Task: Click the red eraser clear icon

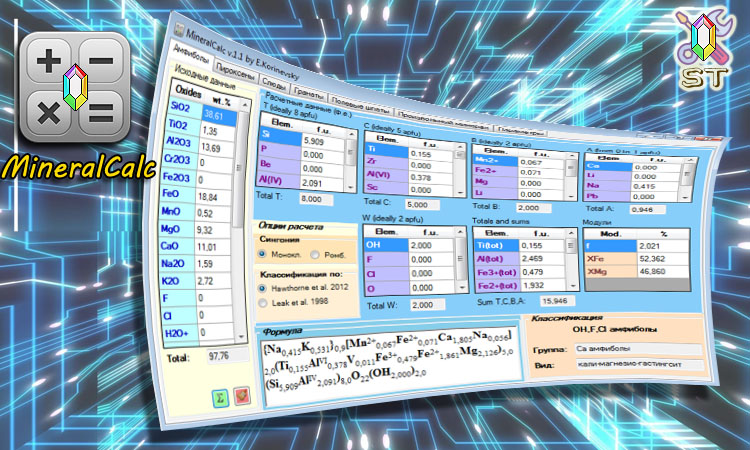Action: point(242,396)
